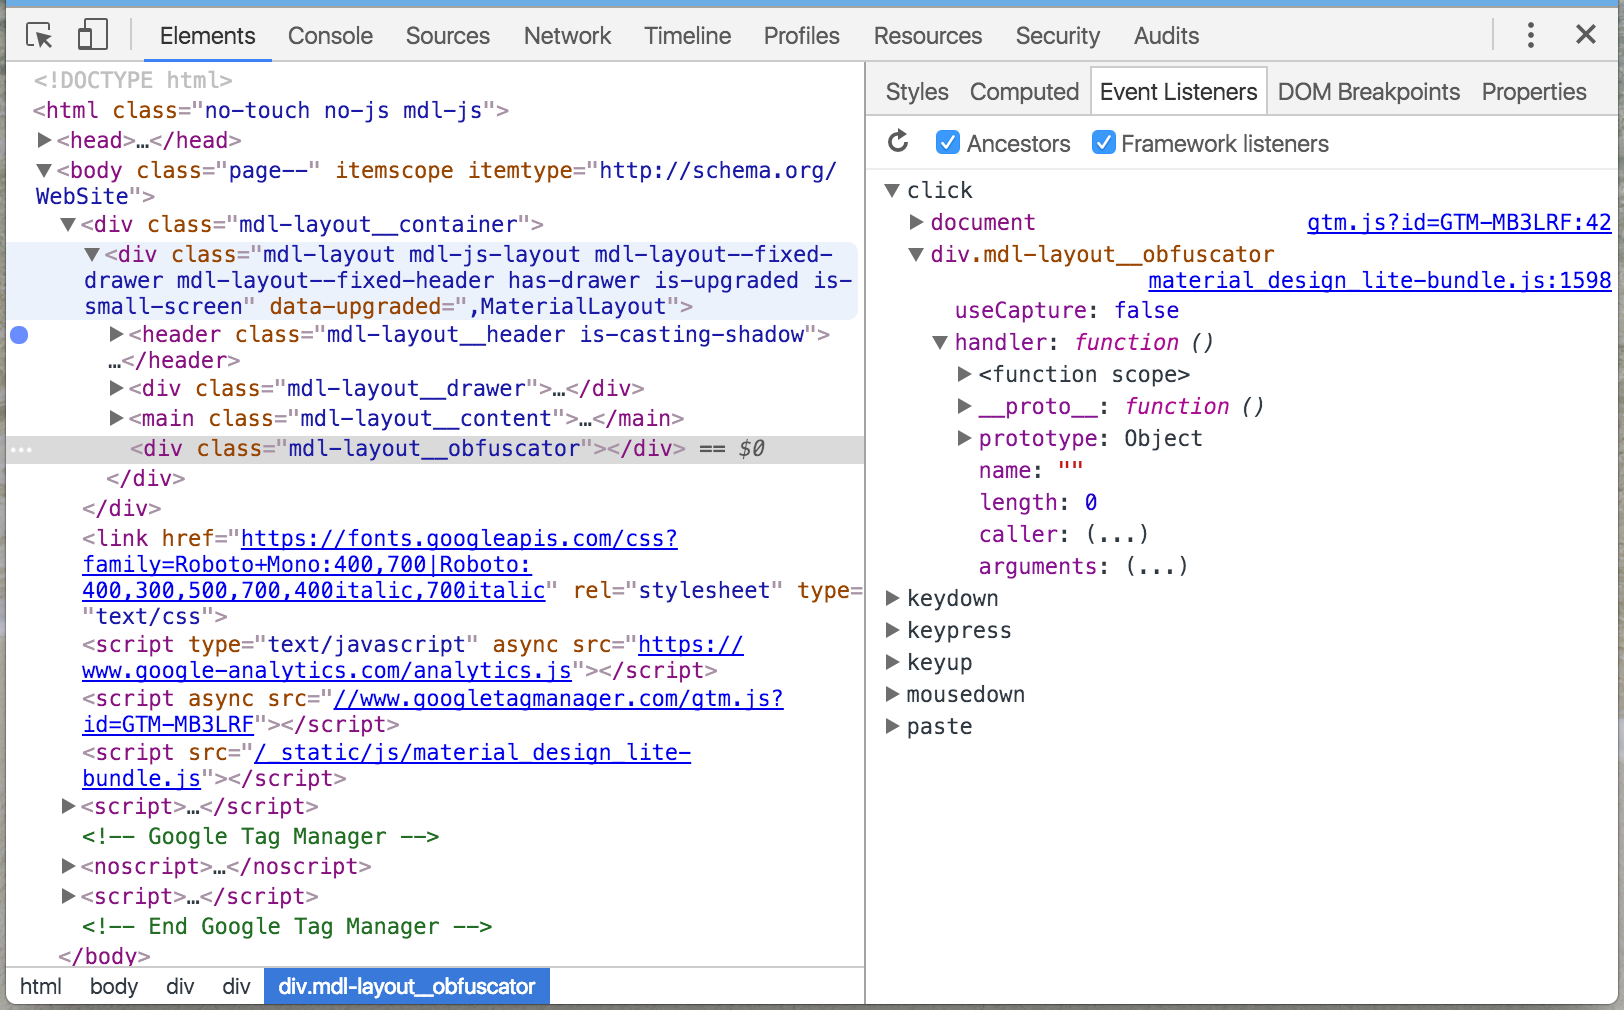The height and width of the screenshot is (1010, 1624).
Task: Click the blue breakpoint dot beside header
Action: tap(19, 335)
